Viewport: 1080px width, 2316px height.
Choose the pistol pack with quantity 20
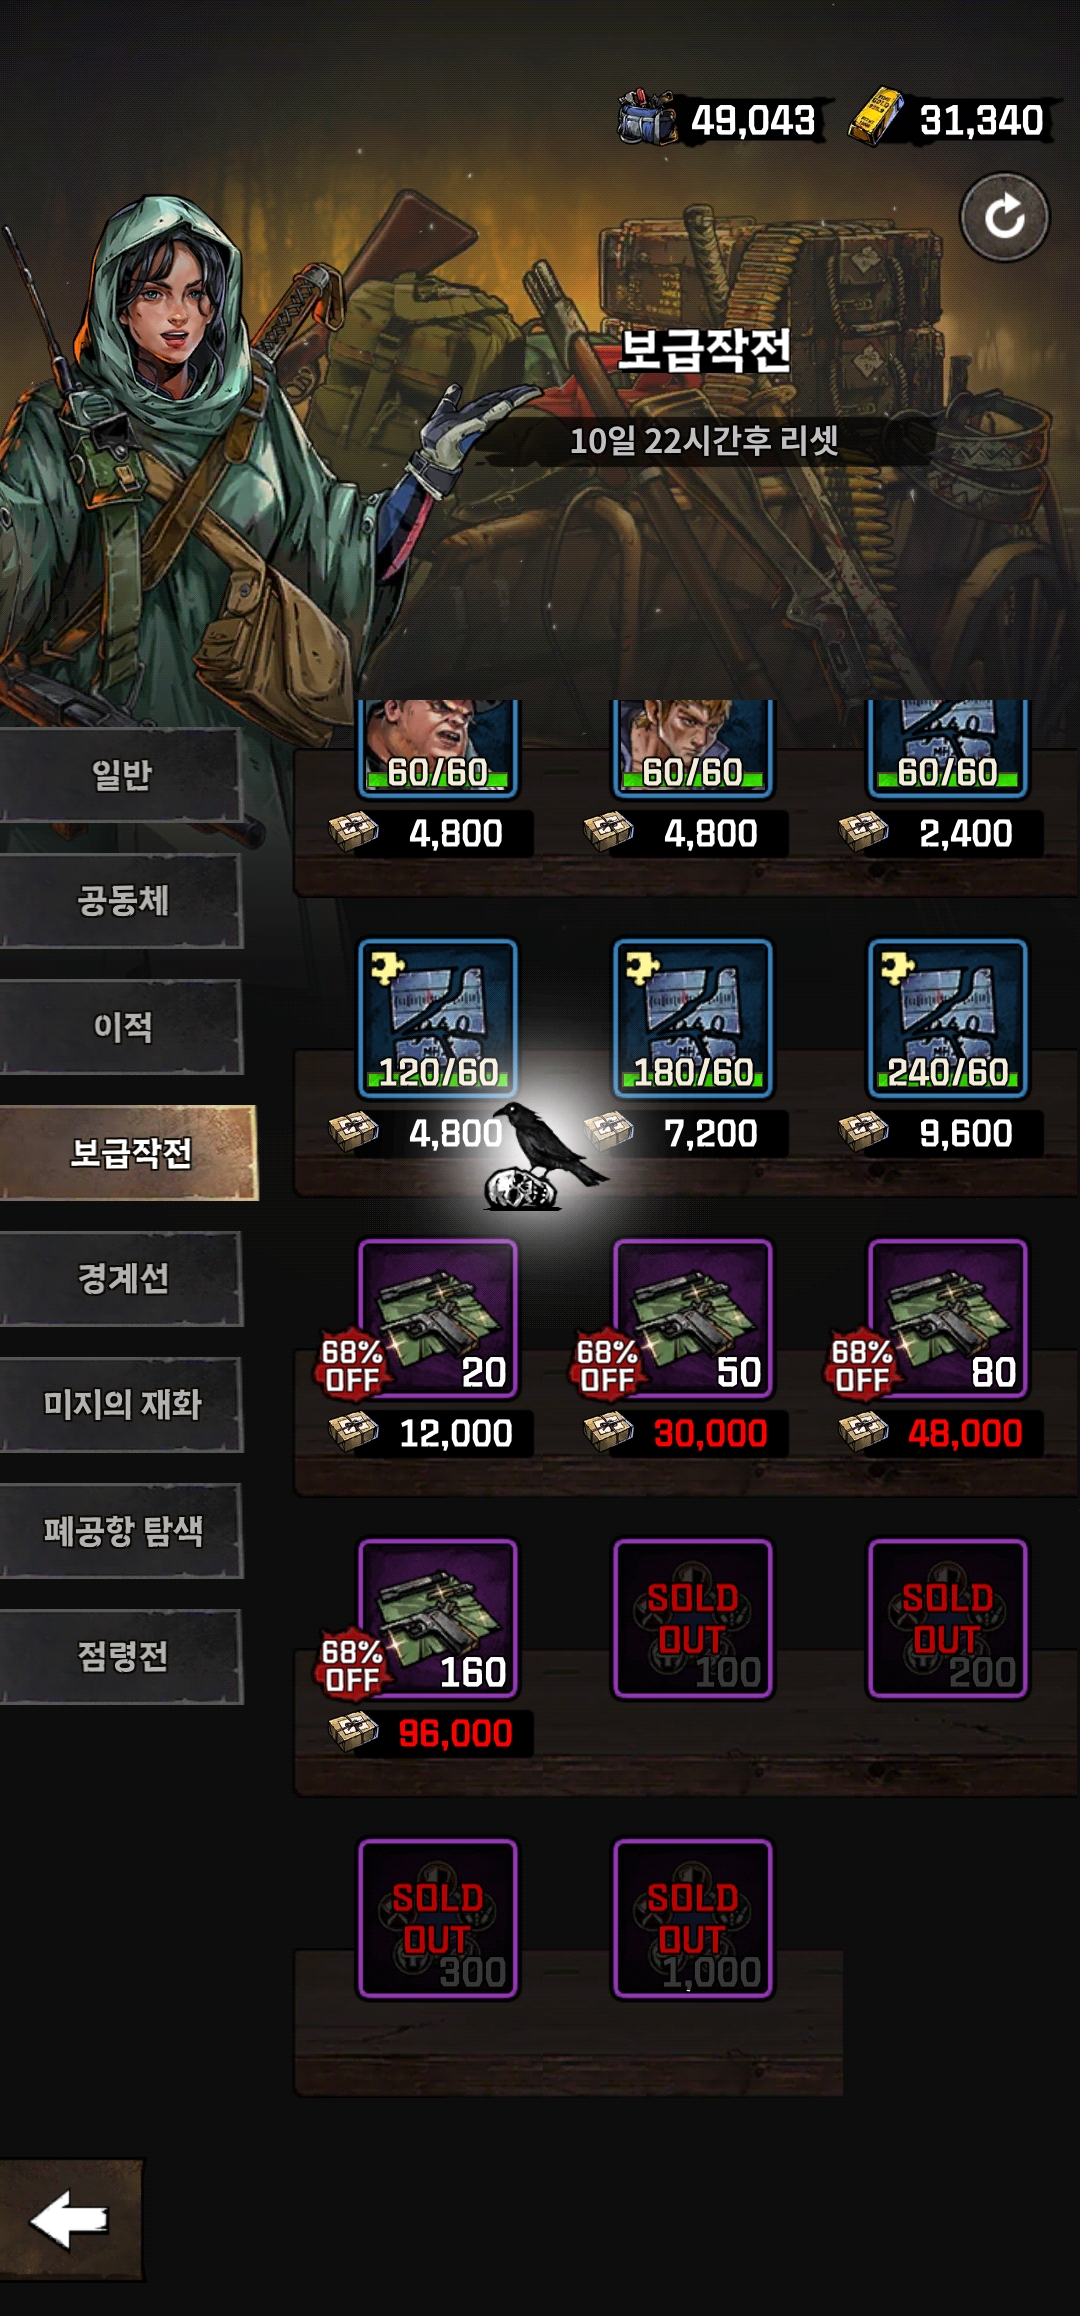pos(438,1318)
